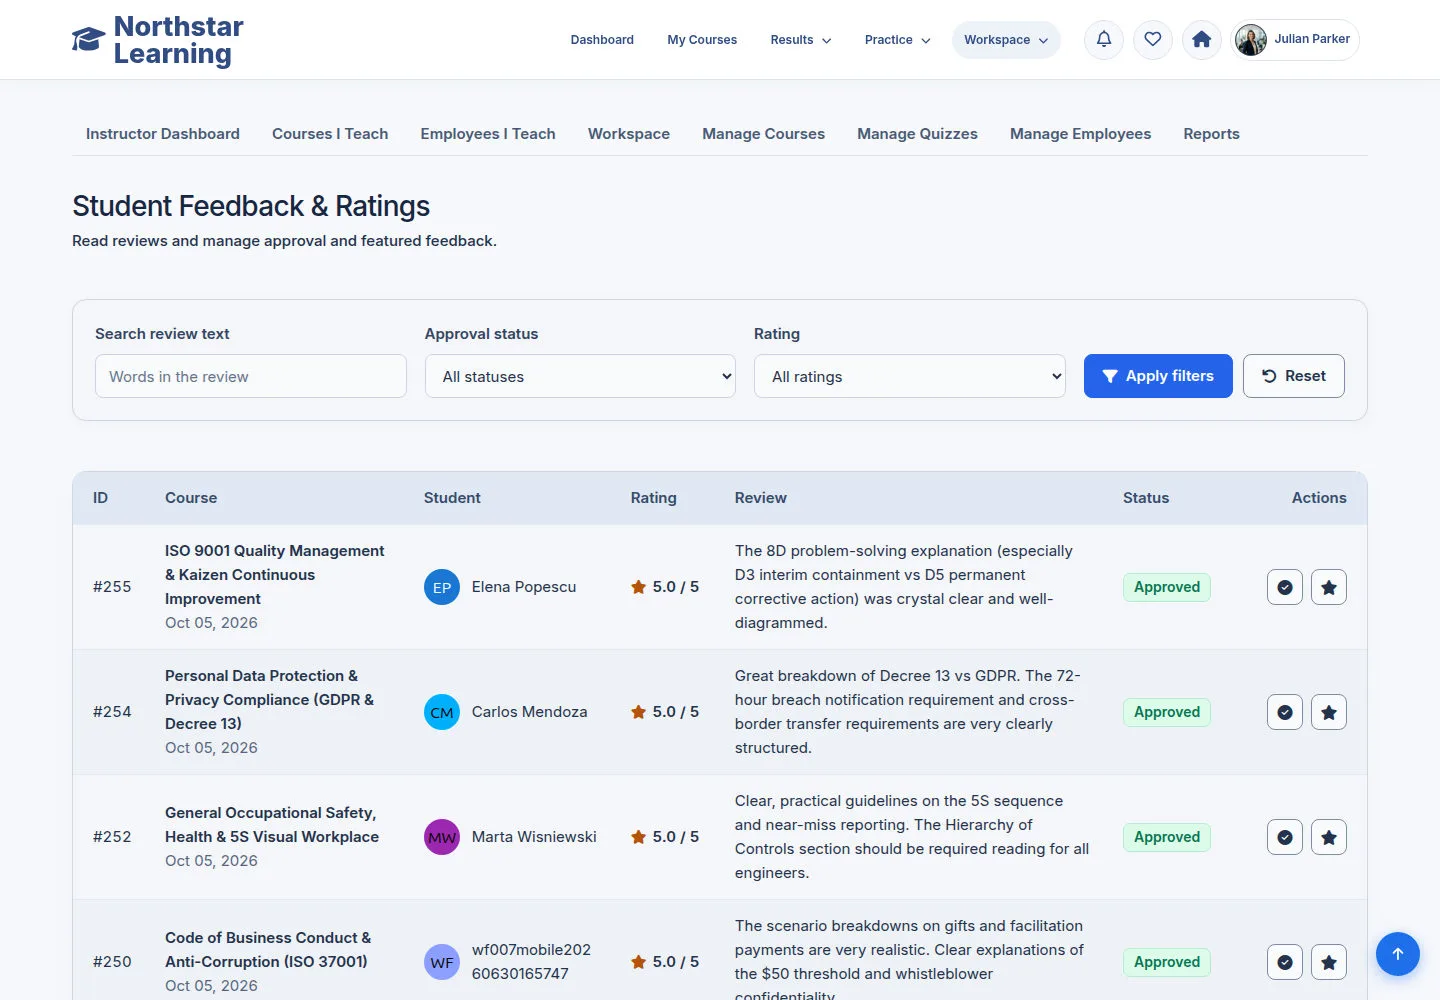Open the heart wishlist icon
The image size is (1440, 1000).
pyautogui.click(x=1153, y=40)
